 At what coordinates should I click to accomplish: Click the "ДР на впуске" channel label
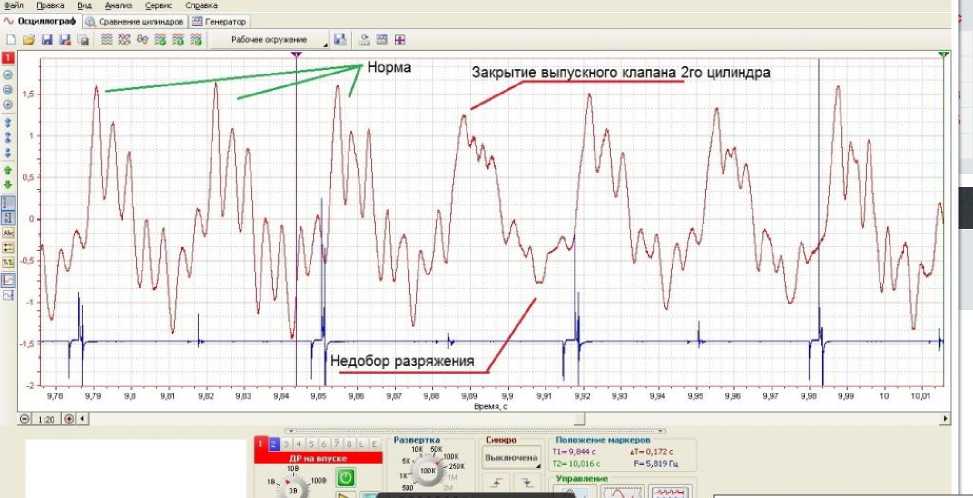[x=318, y=458]
